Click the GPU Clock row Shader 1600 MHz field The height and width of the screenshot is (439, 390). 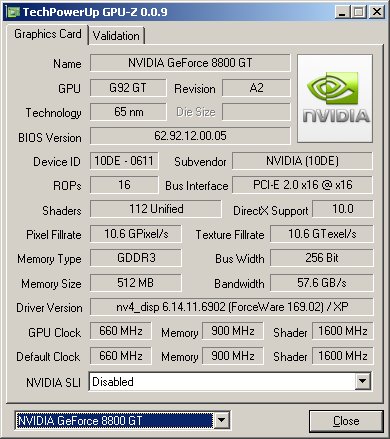(x=343, y=331)
